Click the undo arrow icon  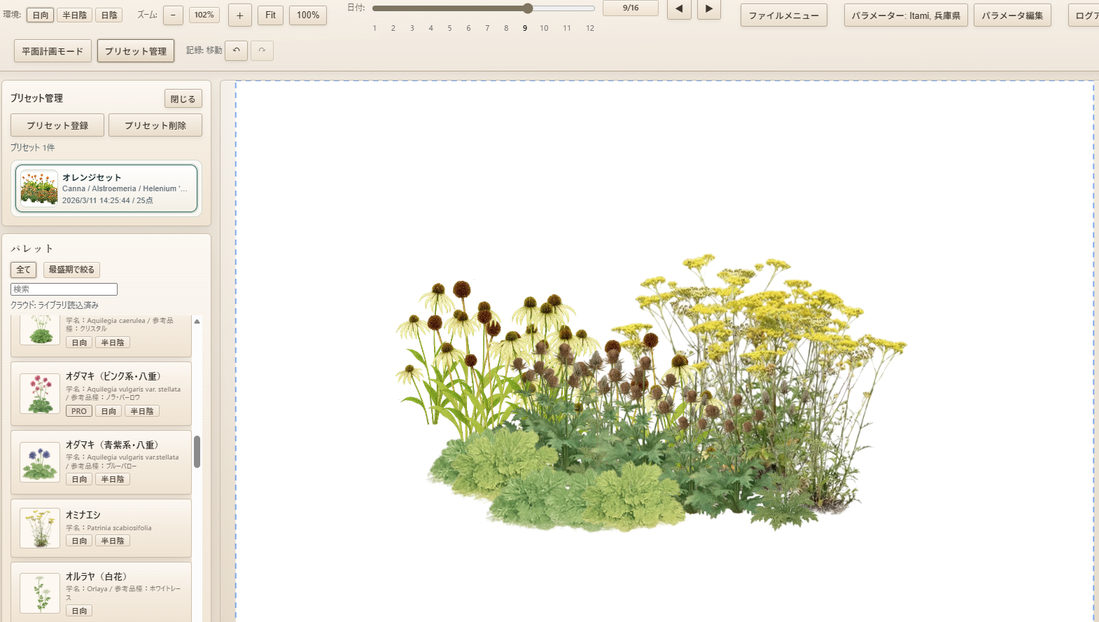coord(236,51)
